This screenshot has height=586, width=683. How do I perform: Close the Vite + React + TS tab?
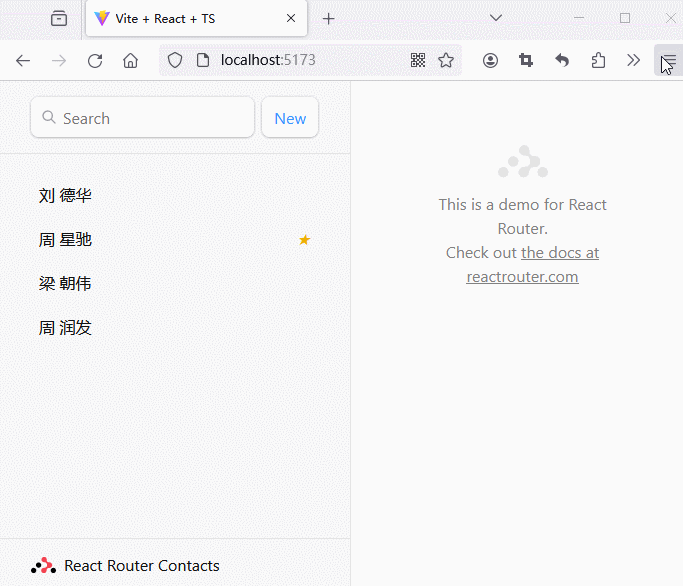point(291,19)
